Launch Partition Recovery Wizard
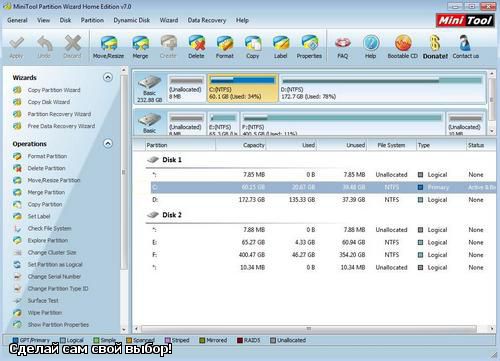The image size is (500, 361). click(59, 114)
